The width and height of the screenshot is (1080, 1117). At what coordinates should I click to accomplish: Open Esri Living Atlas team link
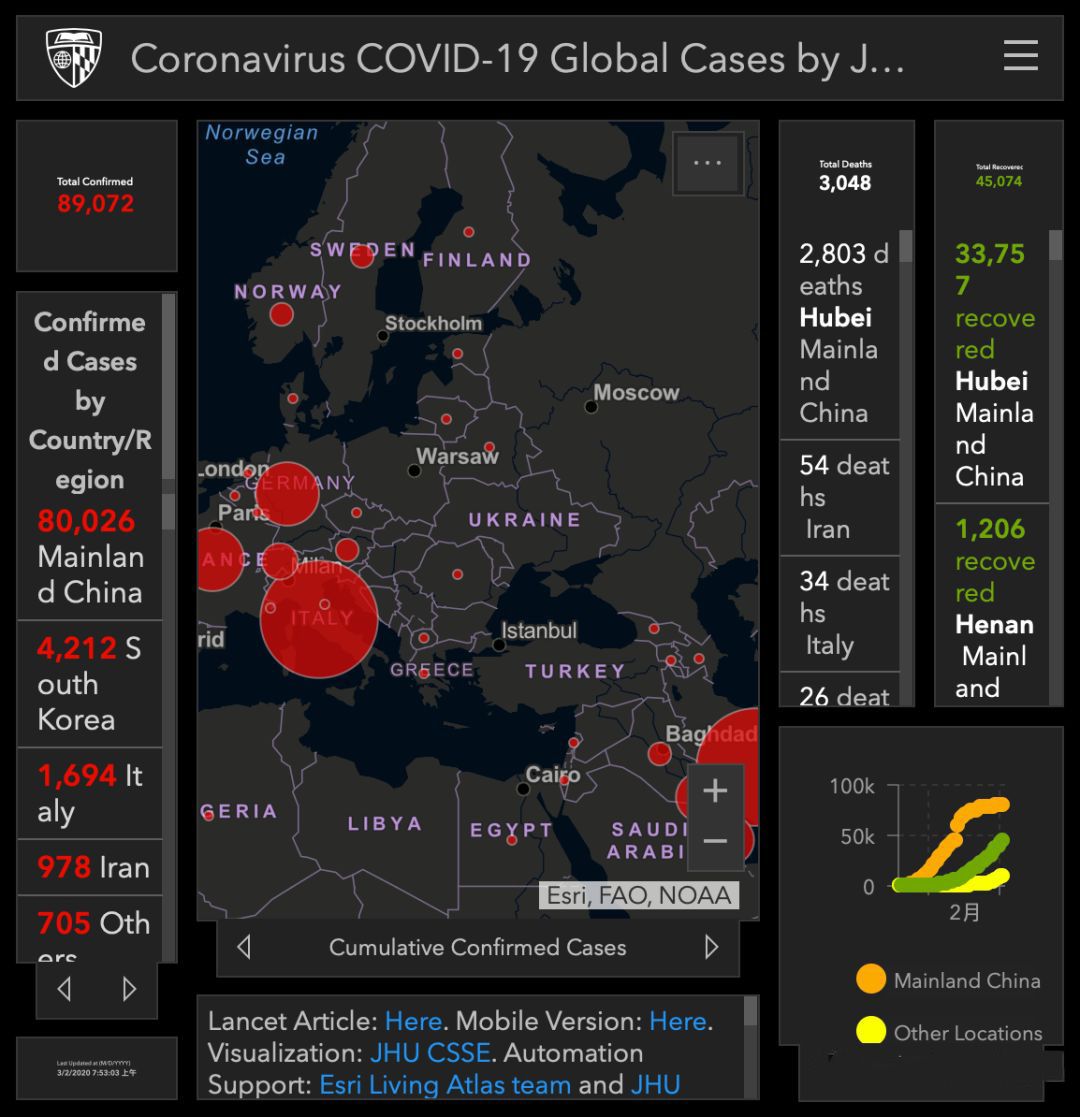(x=445, y=1085)
